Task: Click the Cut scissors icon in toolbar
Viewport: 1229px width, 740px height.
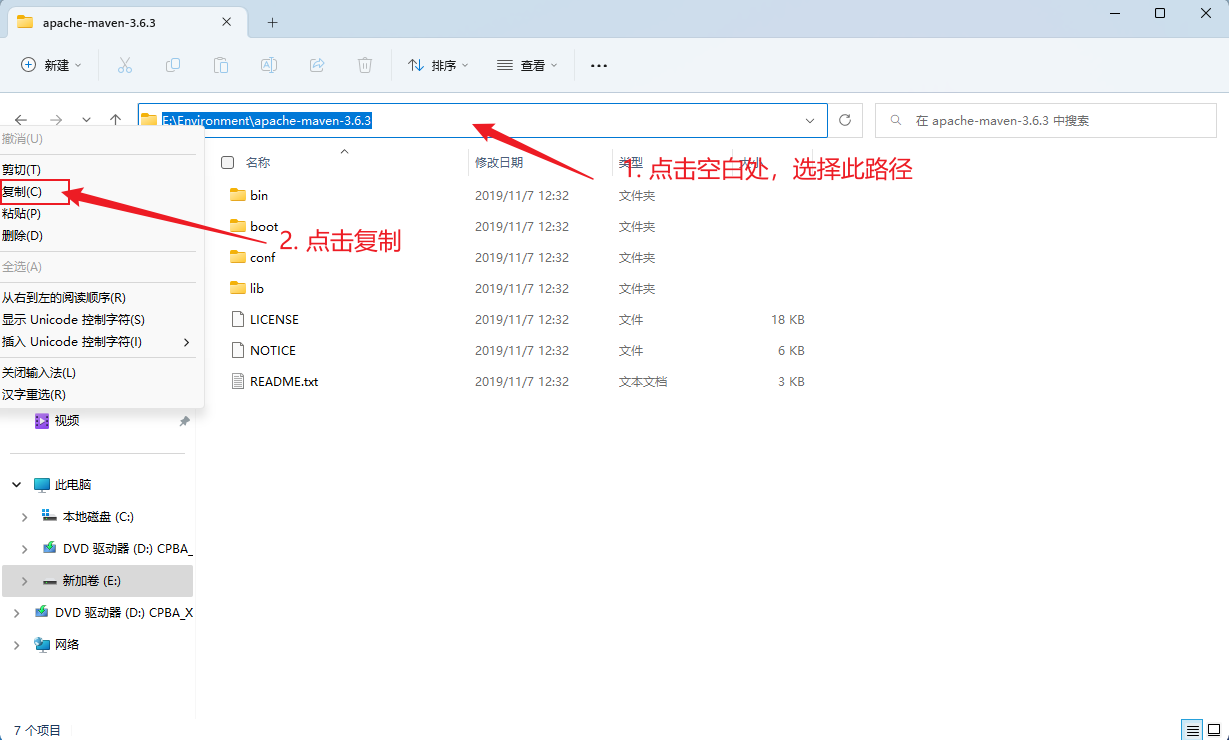Action: click(125, 65)
